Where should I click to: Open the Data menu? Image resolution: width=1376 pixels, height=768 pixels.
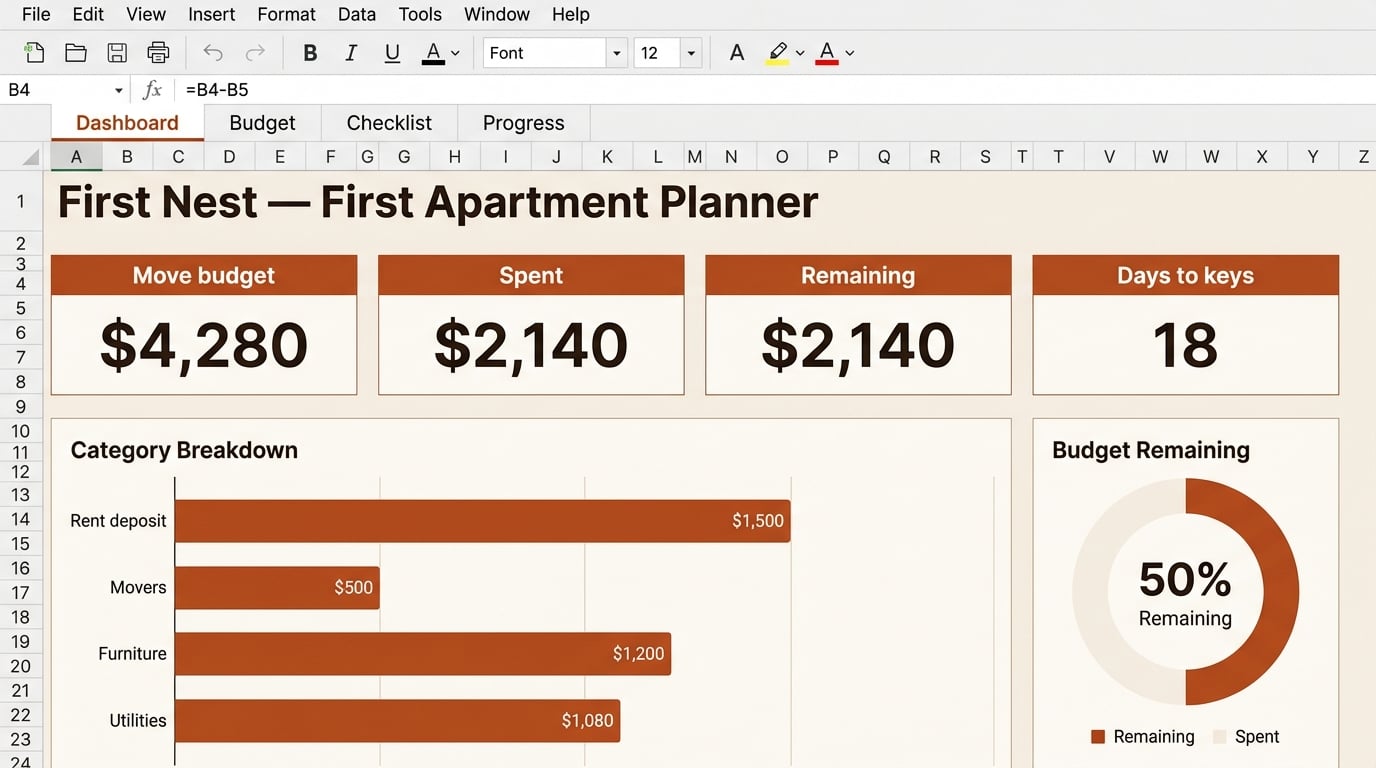coord(357,14)
